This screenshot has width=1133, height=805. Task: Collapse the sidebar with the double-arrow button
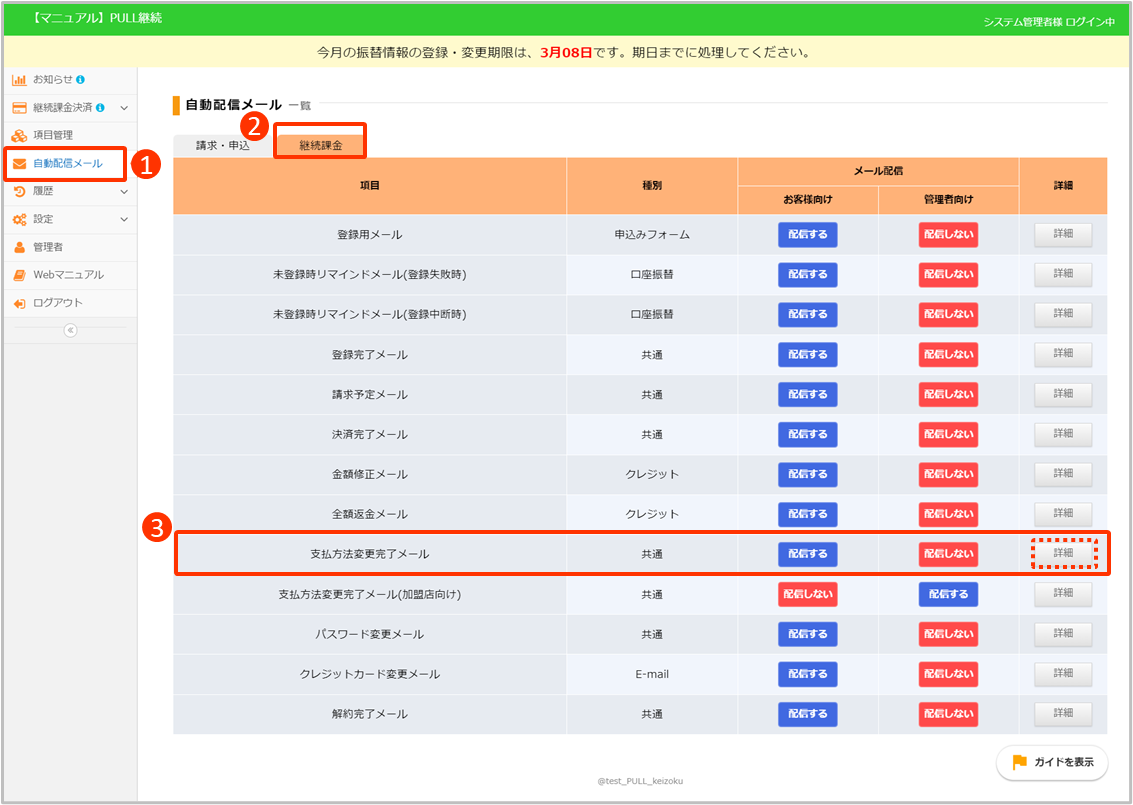(70, 331)
